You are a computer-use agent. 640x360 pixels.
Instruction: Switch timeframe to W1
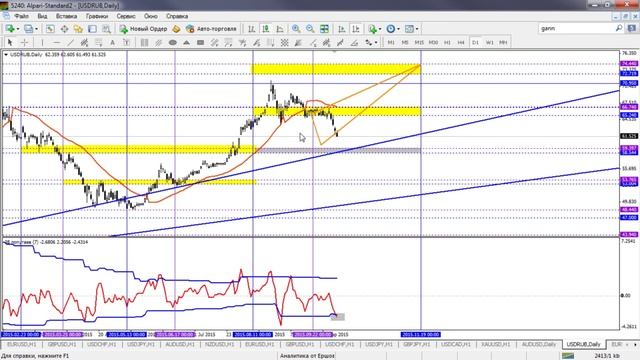click(490, 42)
